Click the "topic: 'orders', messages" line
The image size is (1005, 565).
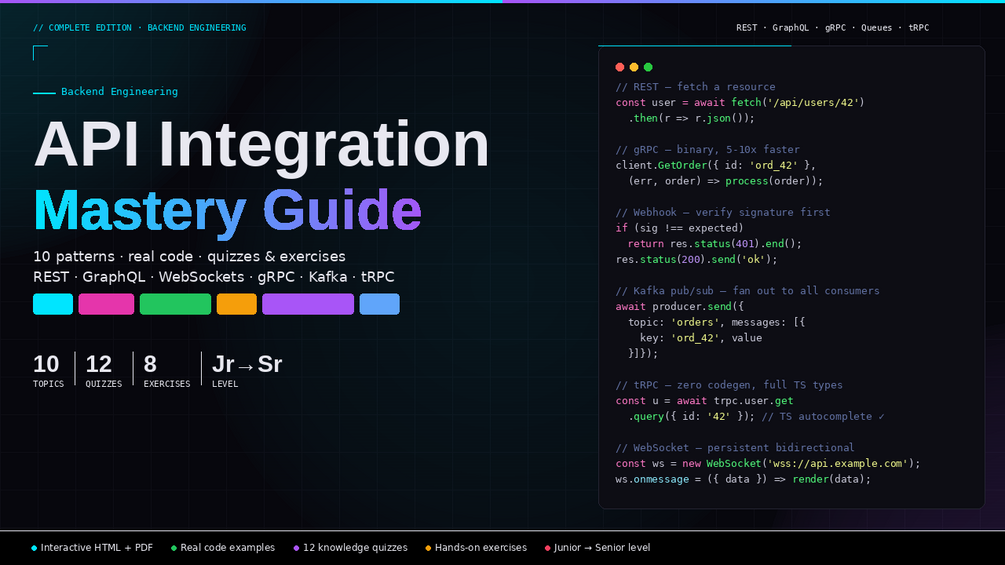pyautogui.click(x=717, y=322)
